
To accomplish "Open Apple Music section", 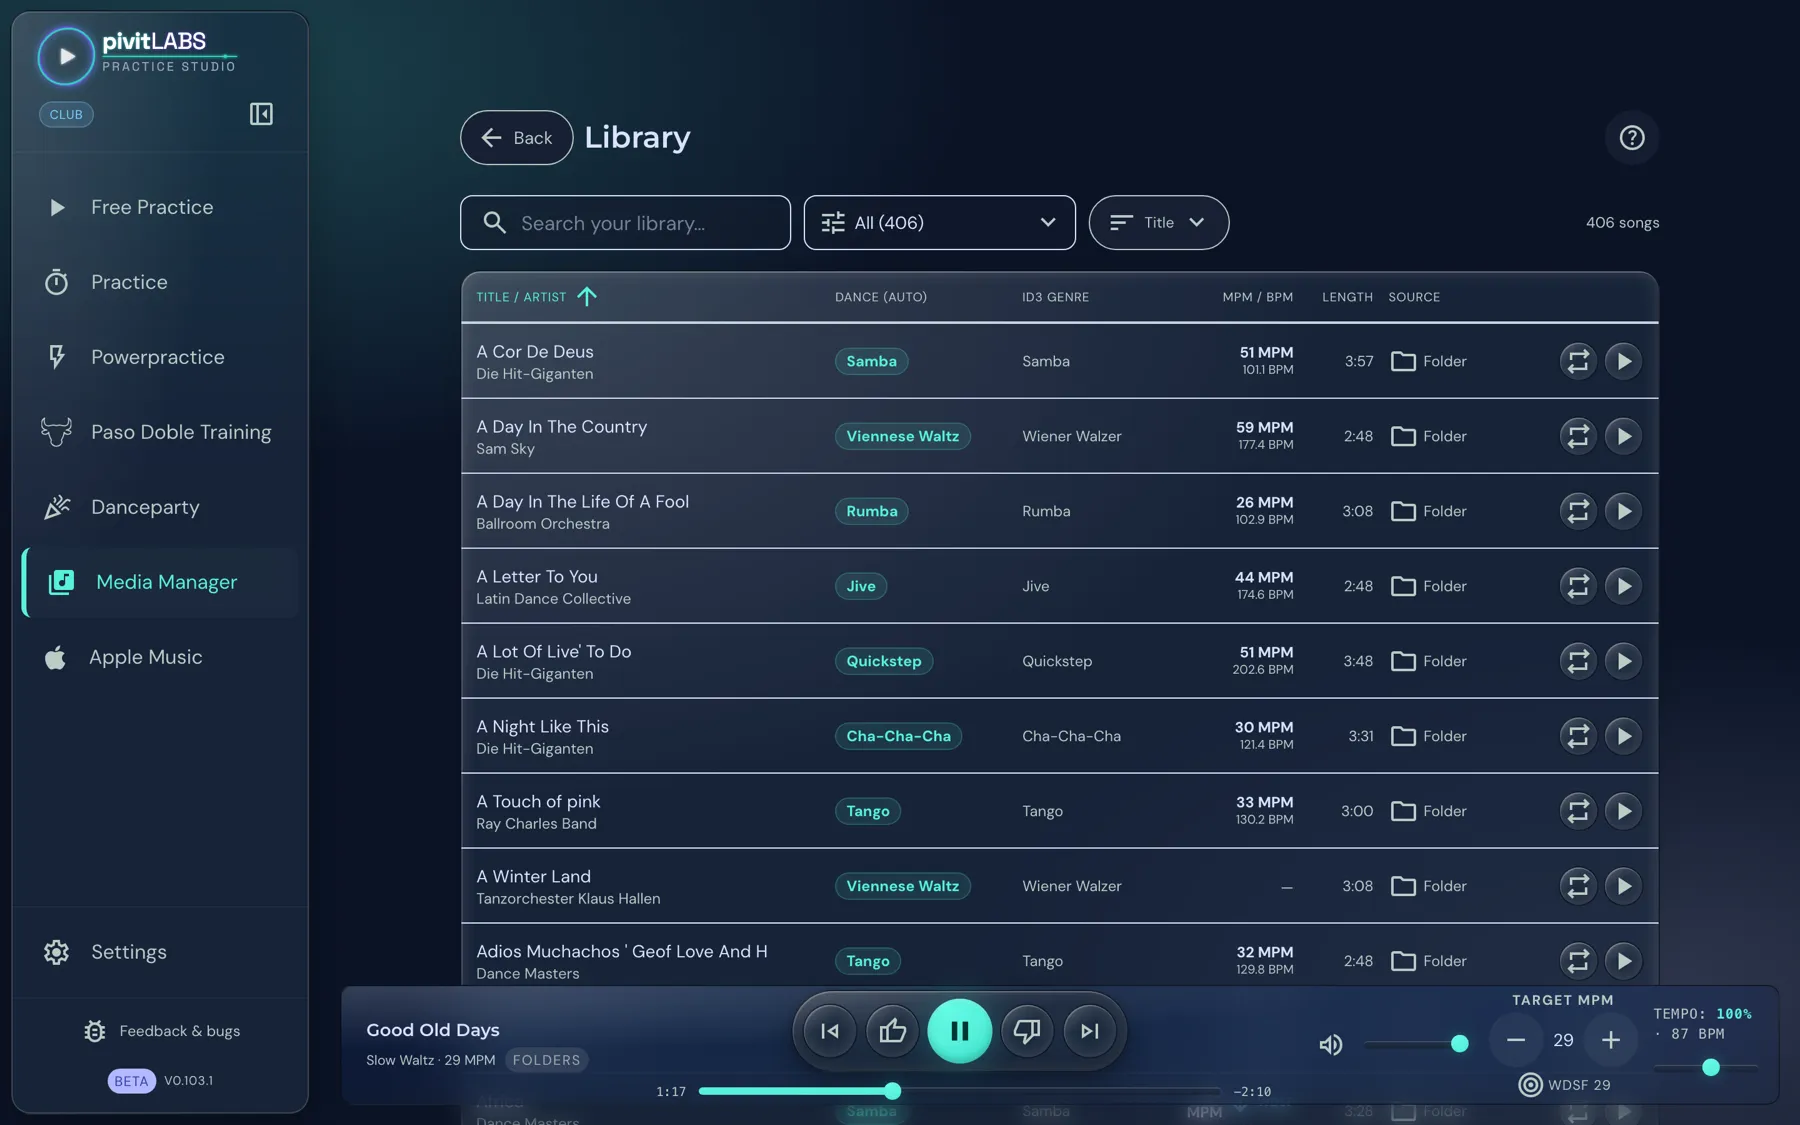I will (x=160, y=657).
